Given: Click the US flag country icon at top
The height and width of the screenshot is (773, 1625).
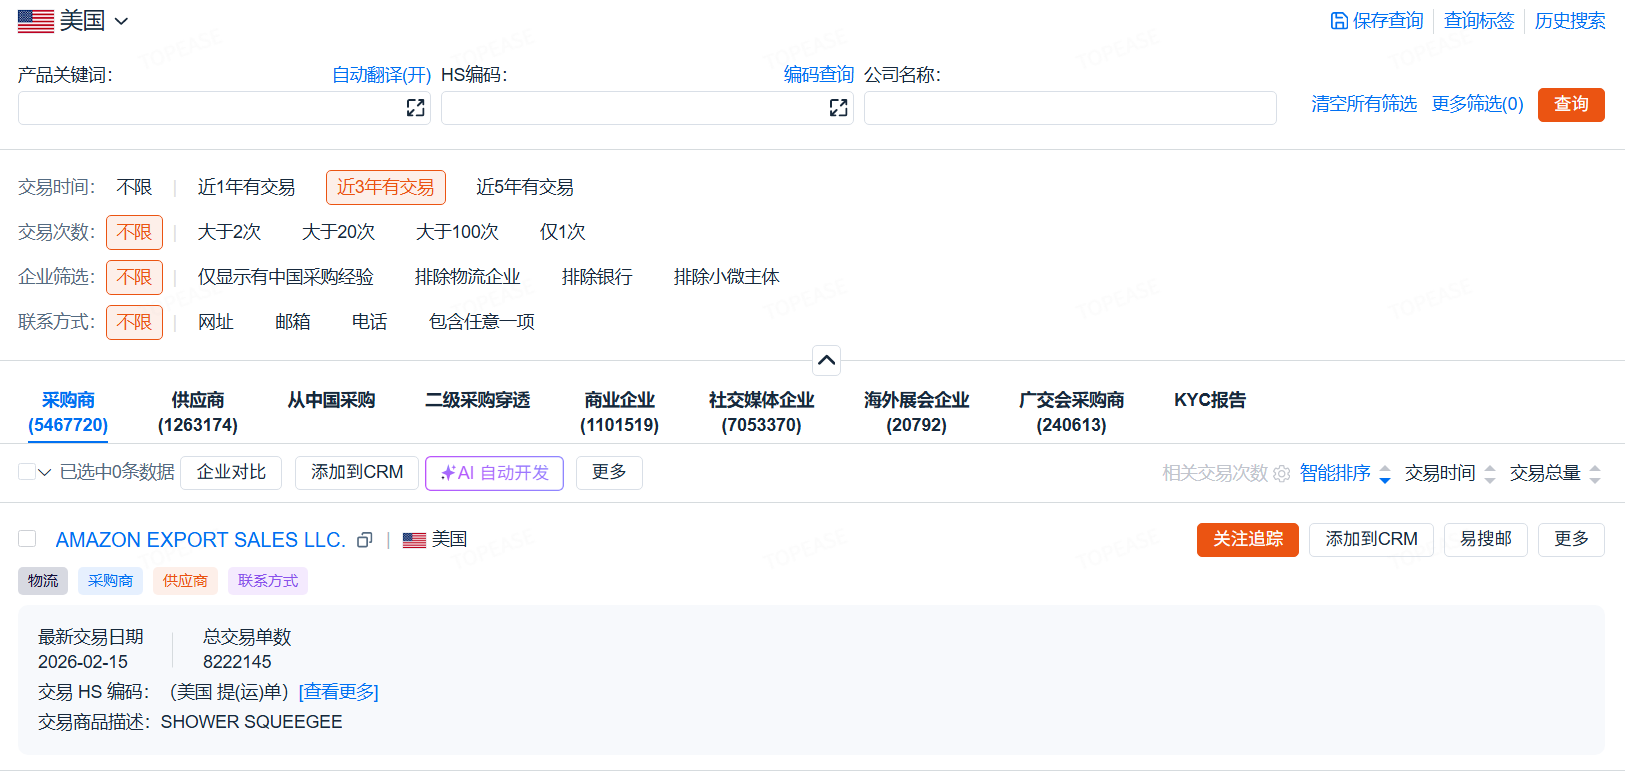Looking at the screenshot, I should pyautogui.click(x=36, y=21).
